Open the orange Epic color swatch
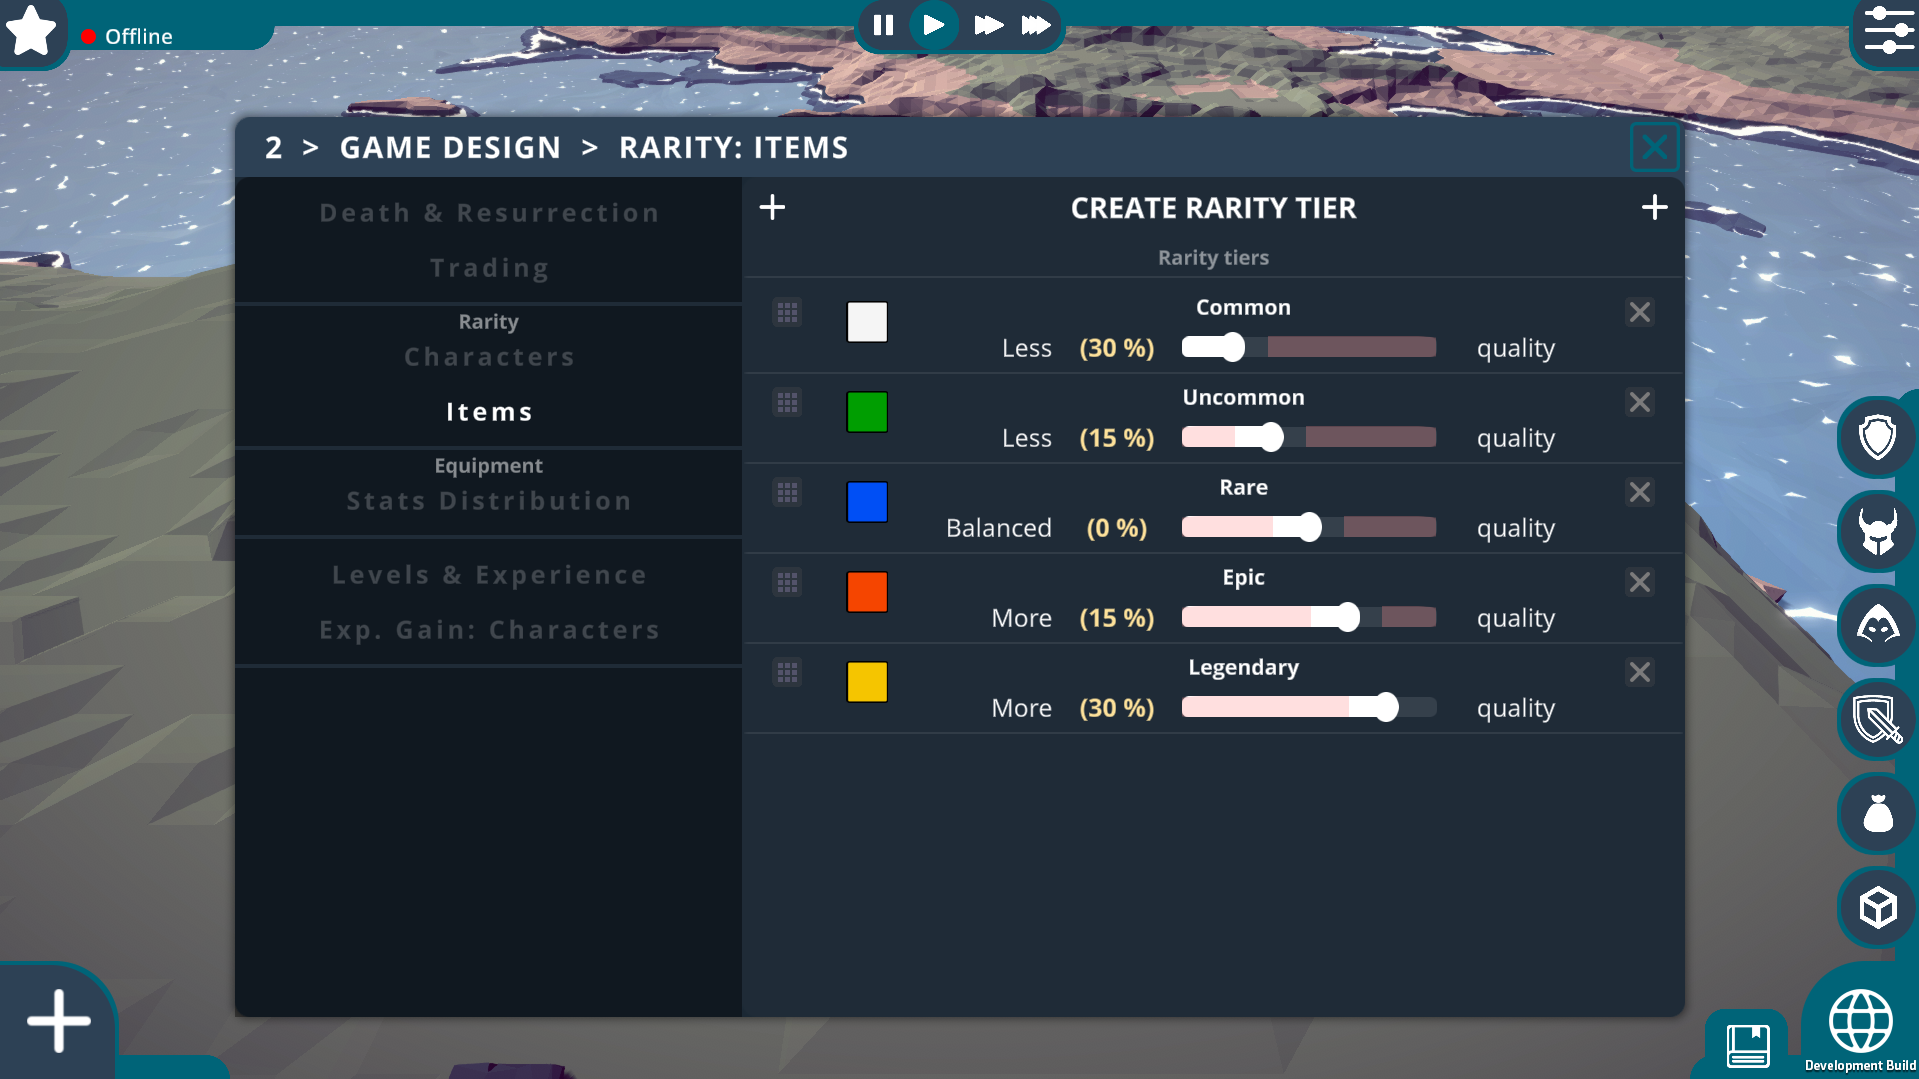 [867, 592]
